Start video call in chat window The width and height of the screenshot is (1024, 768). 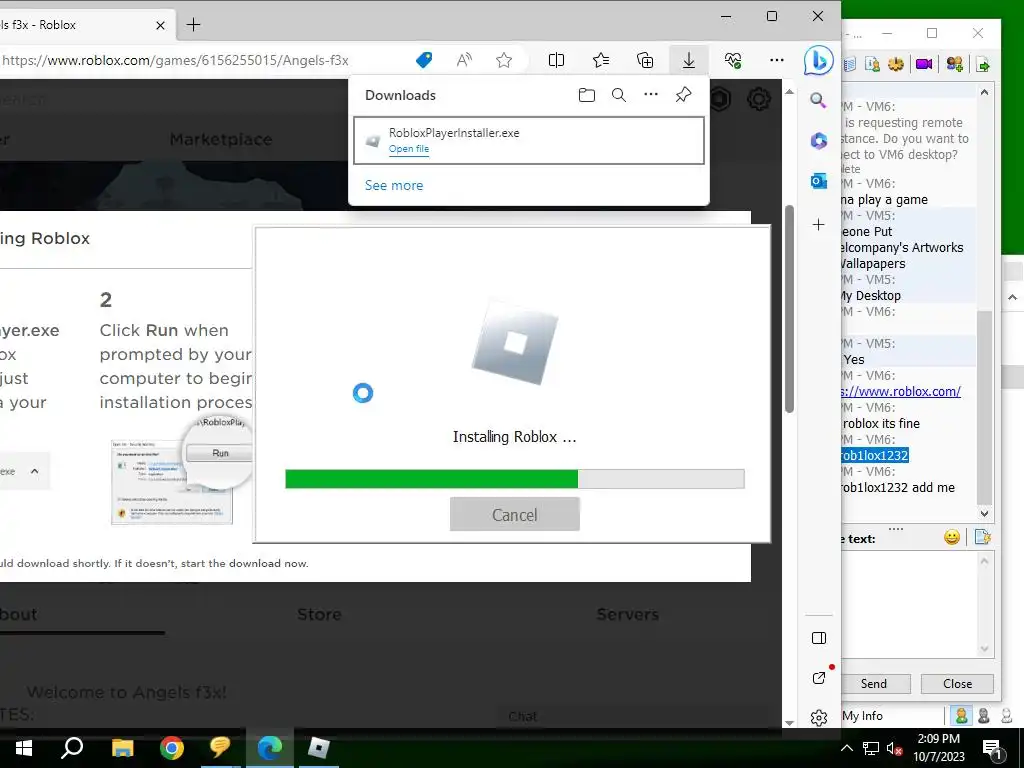(923, 64)
